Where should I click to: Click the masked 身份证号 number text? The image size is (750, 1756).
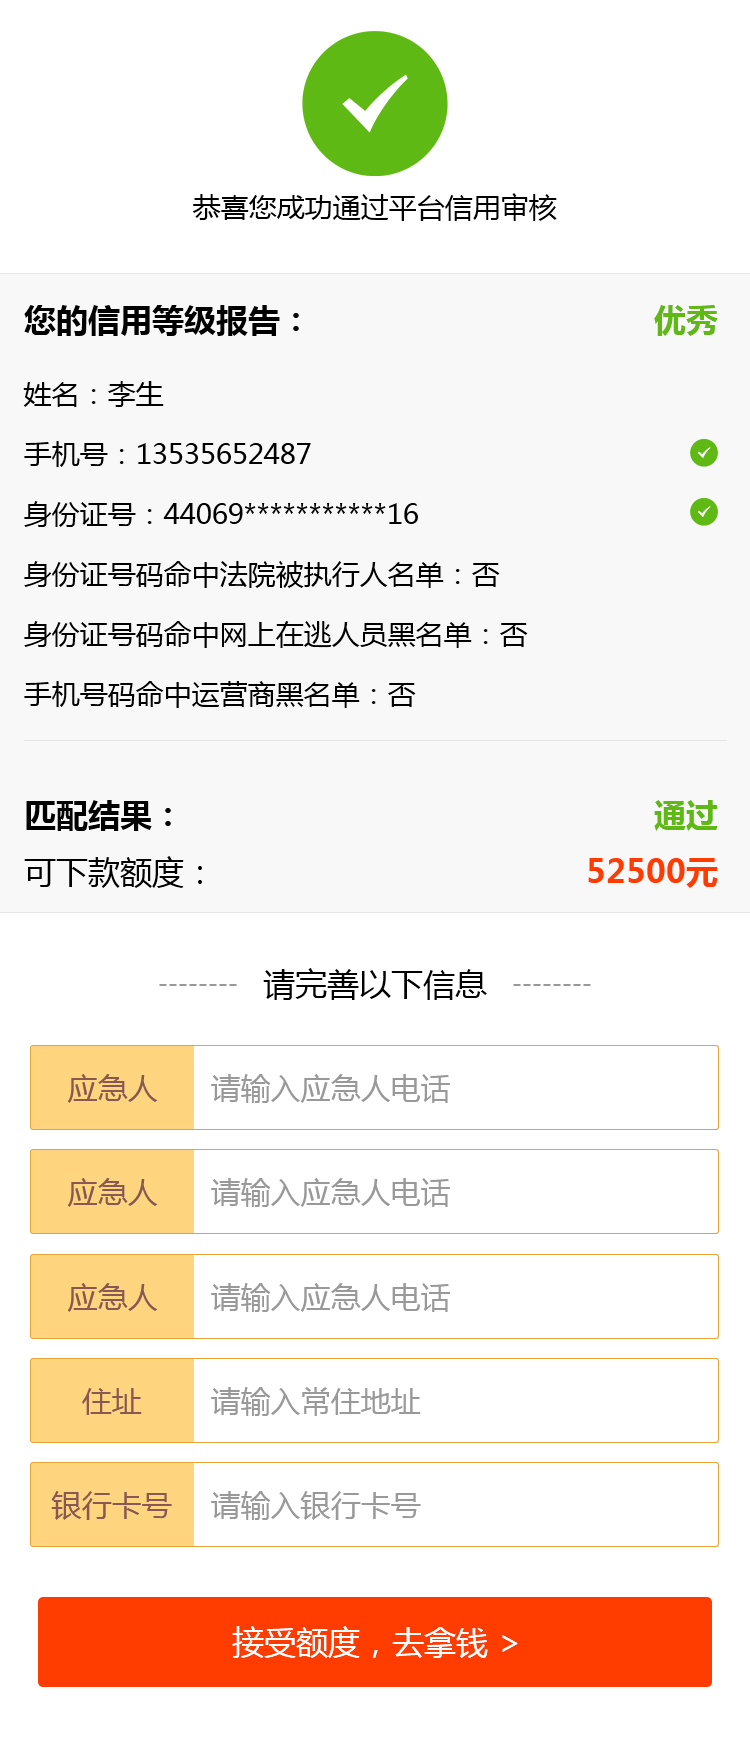(x=291, y=515)
